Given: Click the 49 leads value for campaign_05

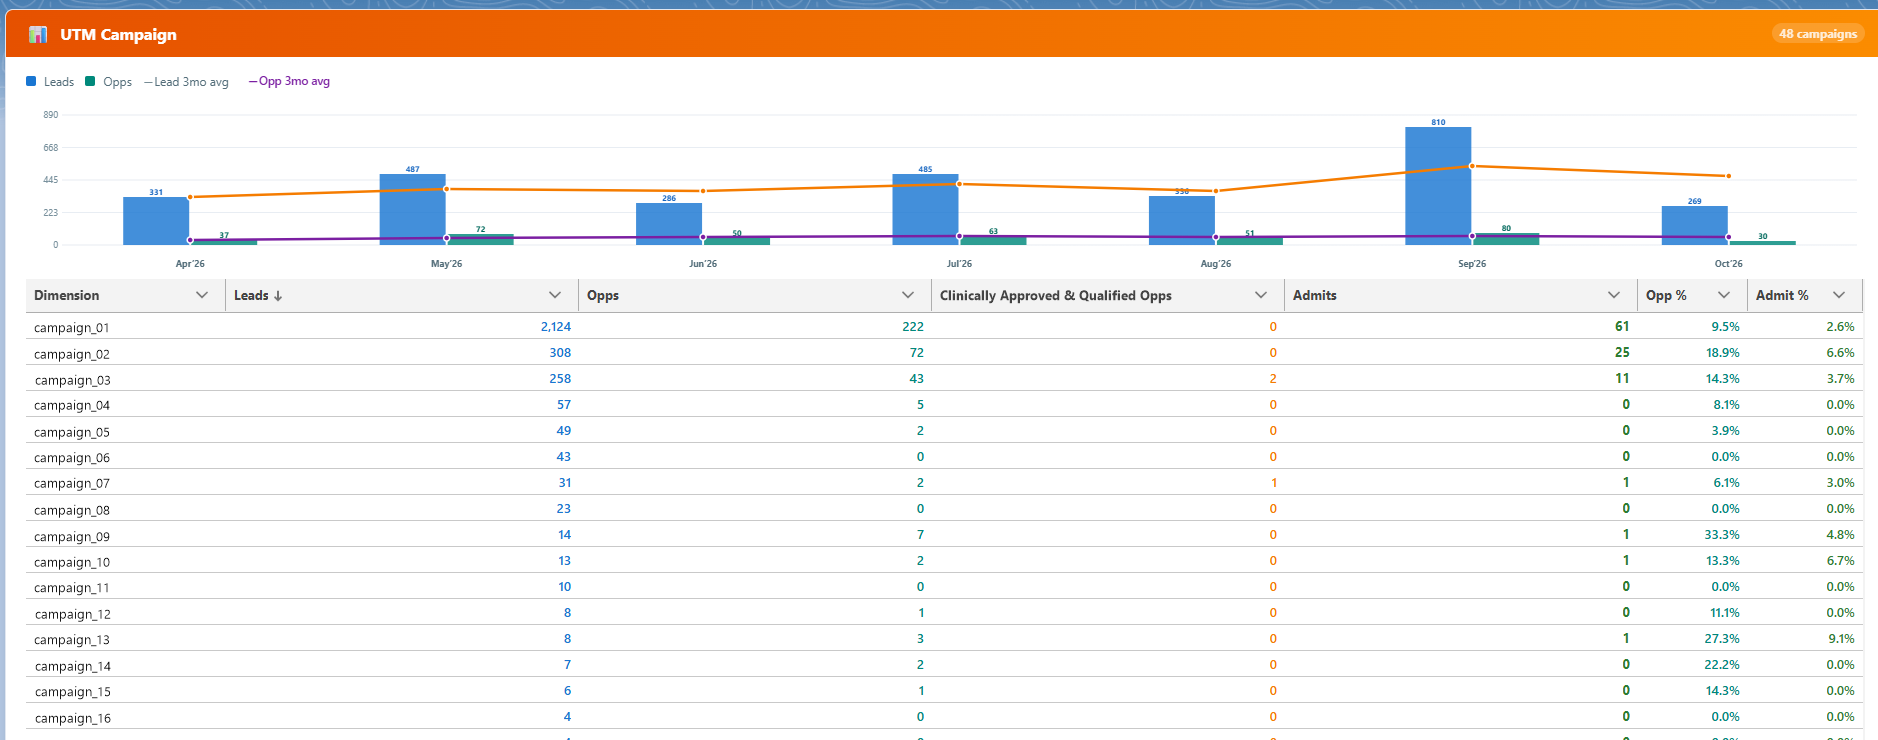Looking at the screenshot, I should pos(564,431).
